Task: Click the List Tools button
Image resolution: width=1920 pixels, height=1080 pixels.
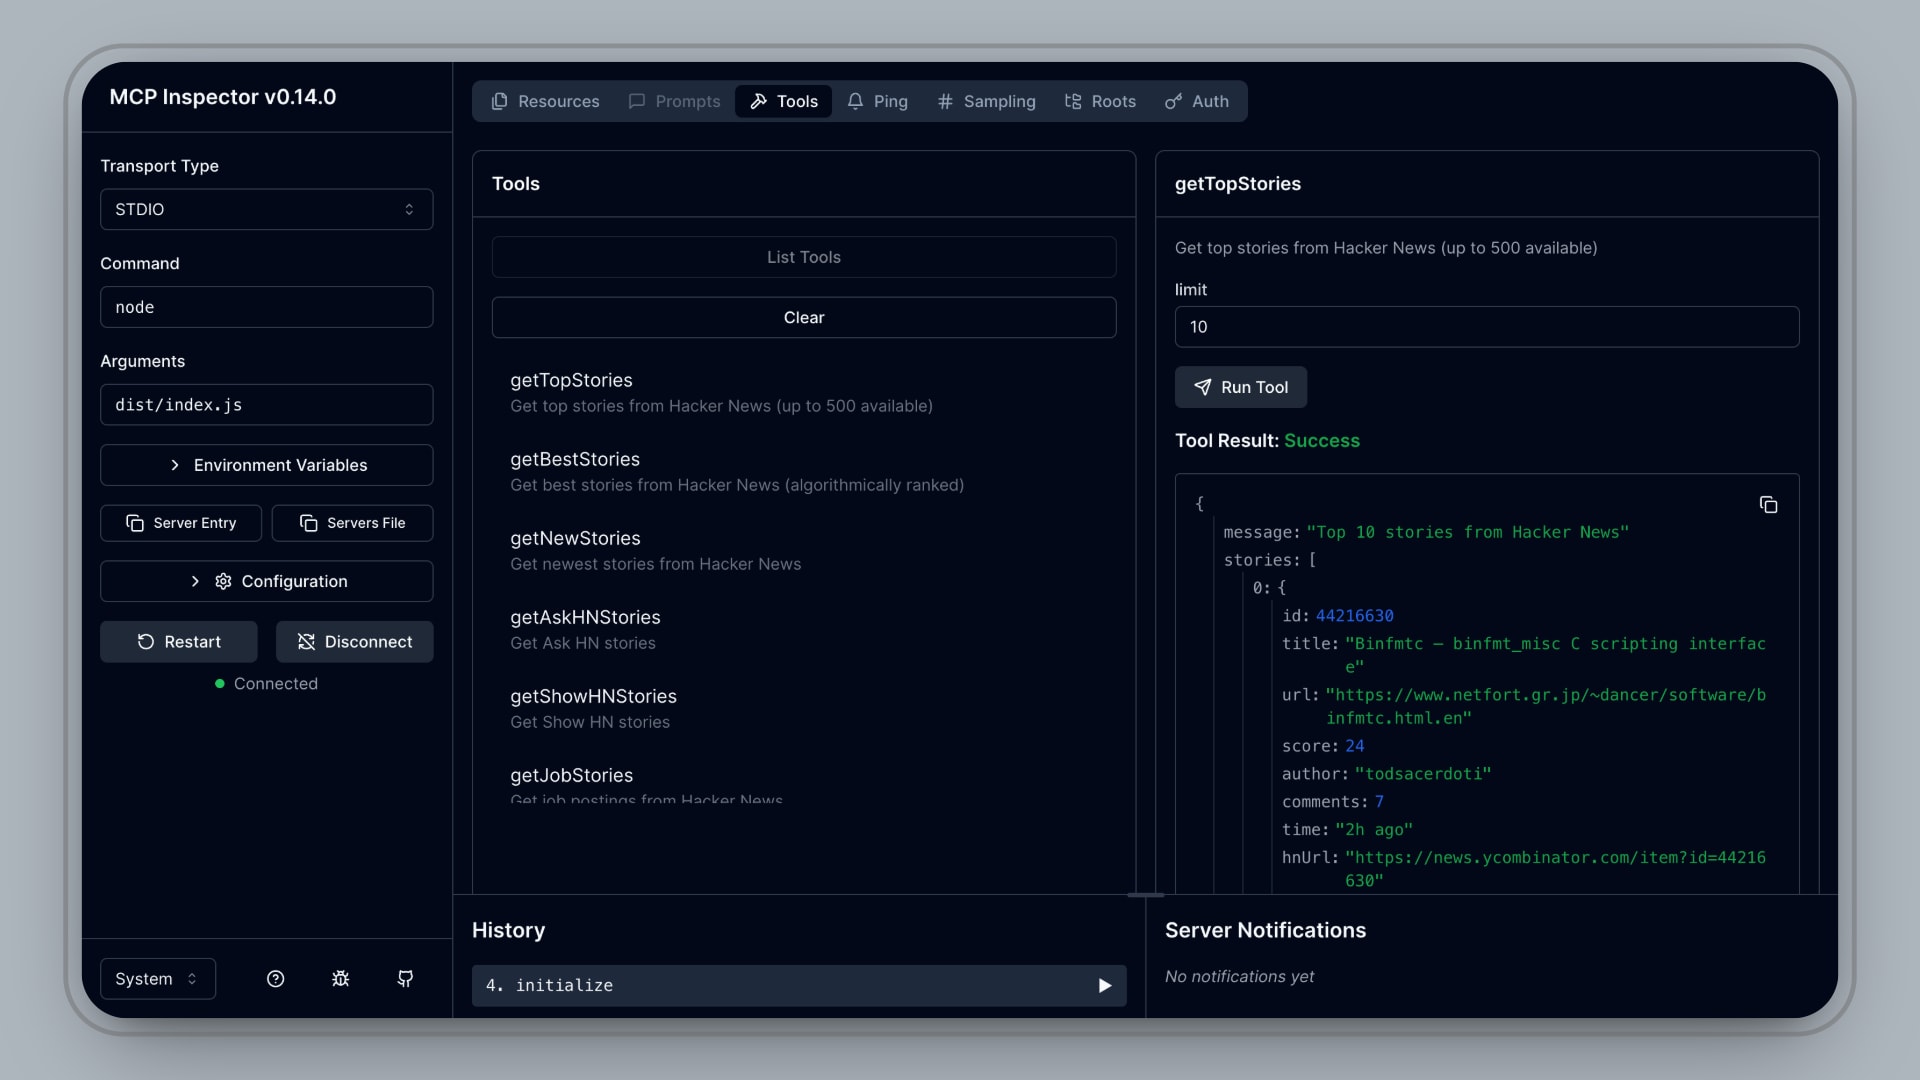Action: [x=803, y=257]
